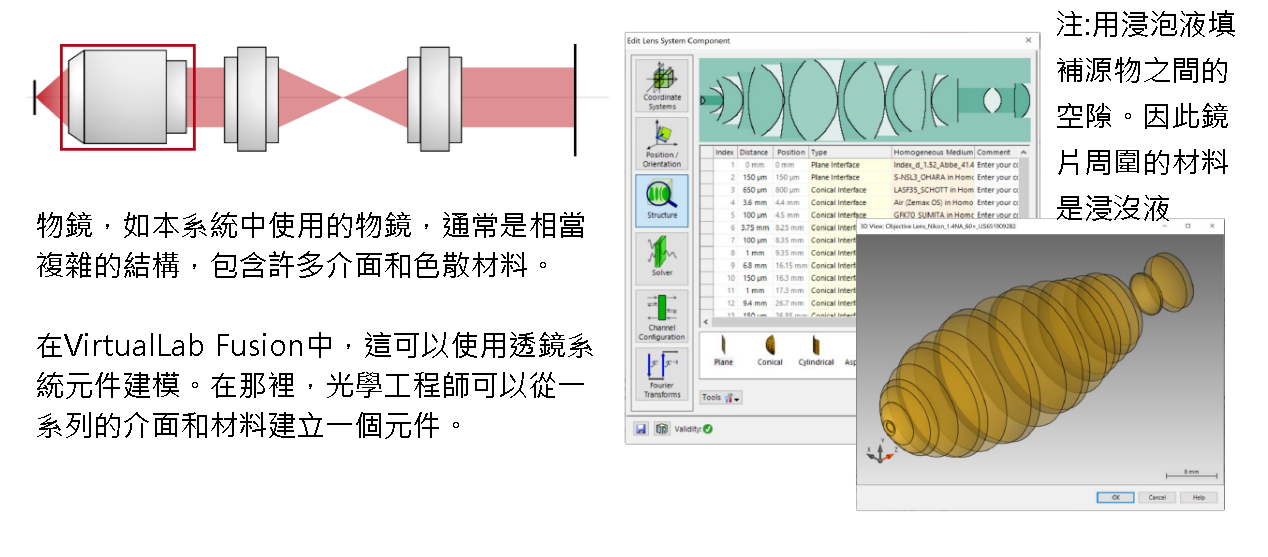This screenshot has height=557, width=1268.
Task: Select the 'S-NSL3_OHARA' medium cell
Action: [932, 177]
